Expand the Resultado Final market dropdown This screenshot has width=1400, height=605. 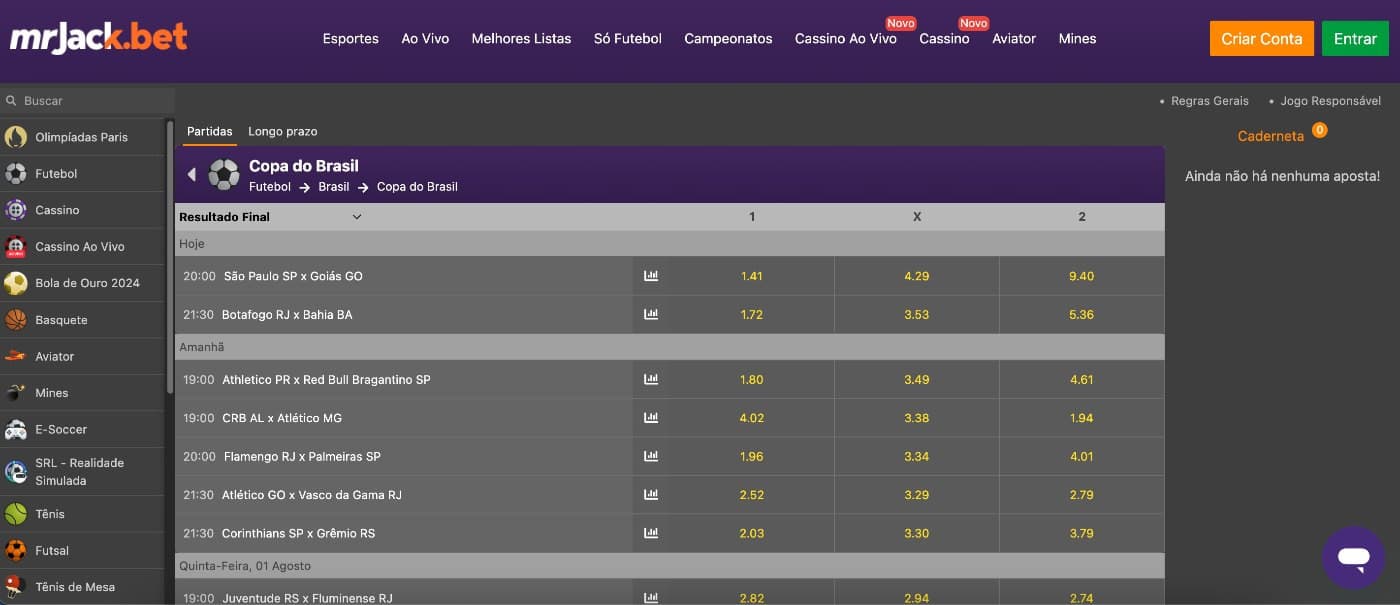(x=357, y=217)
